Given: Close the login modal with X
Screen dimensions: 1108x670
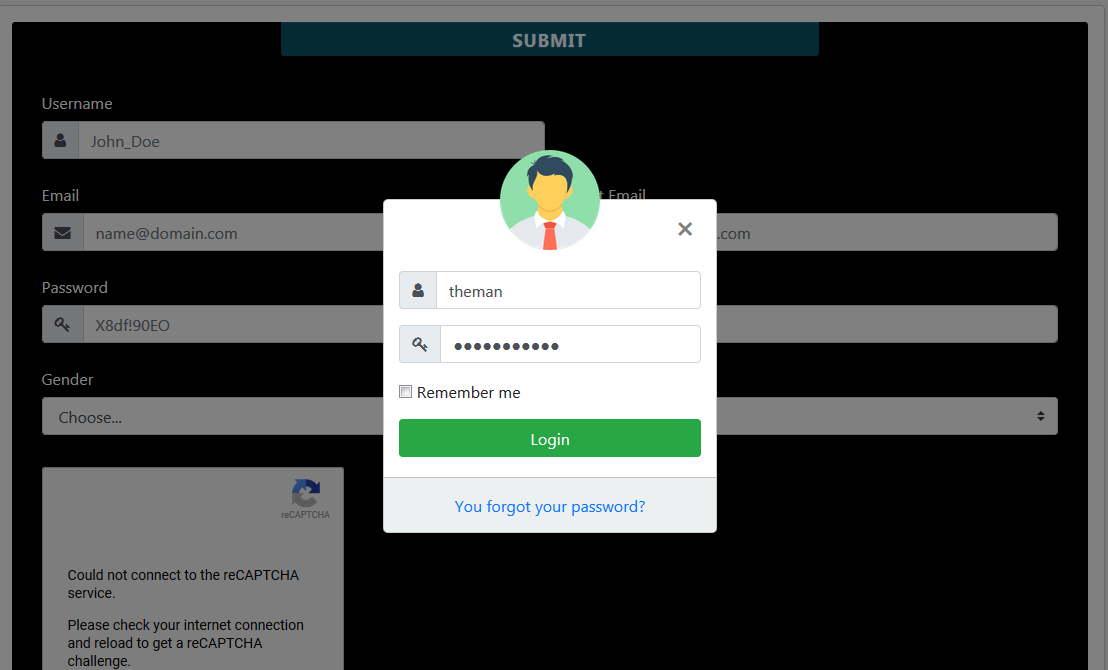Looking at the screenshot, I should tap(685, 229).
